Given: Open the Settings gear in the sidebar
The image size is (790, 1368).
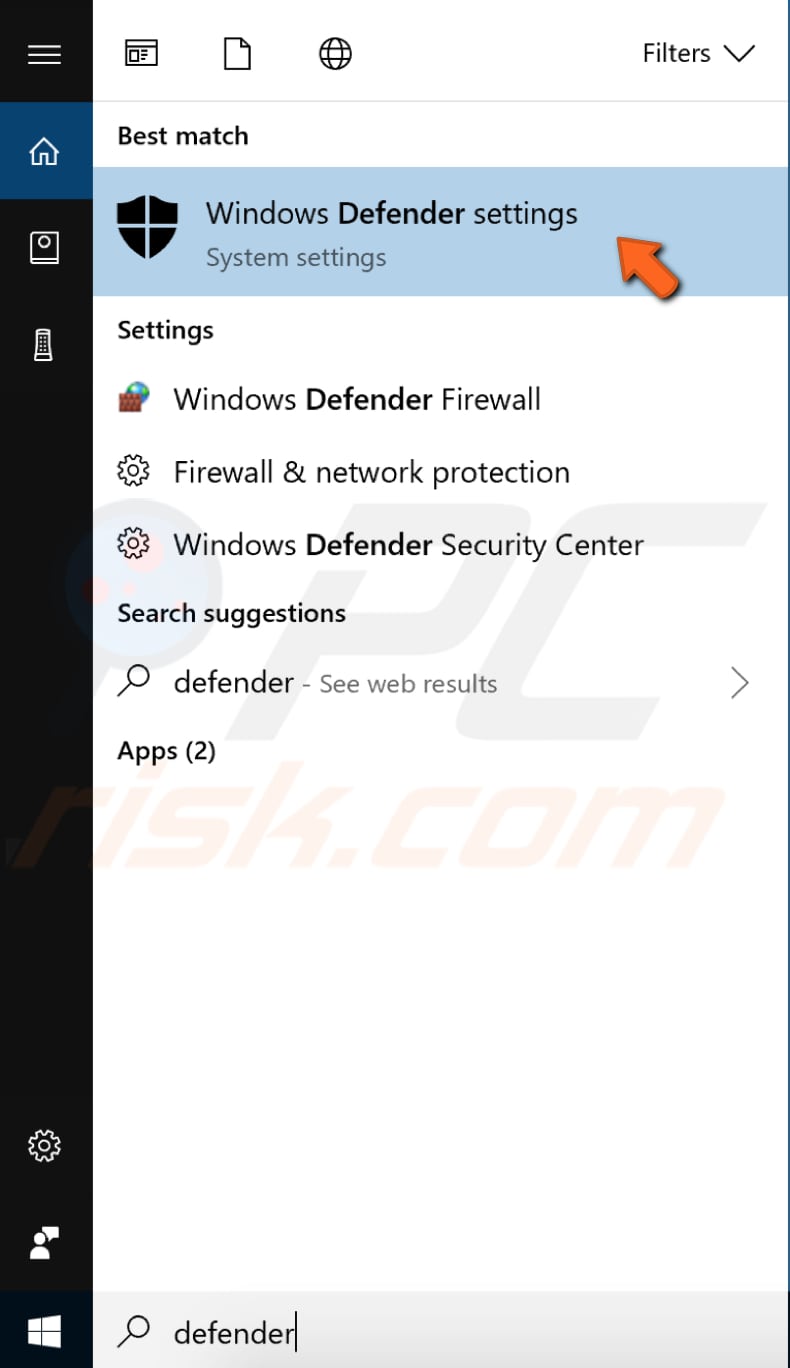Looking at the screenshot, I should point(45,1145).
